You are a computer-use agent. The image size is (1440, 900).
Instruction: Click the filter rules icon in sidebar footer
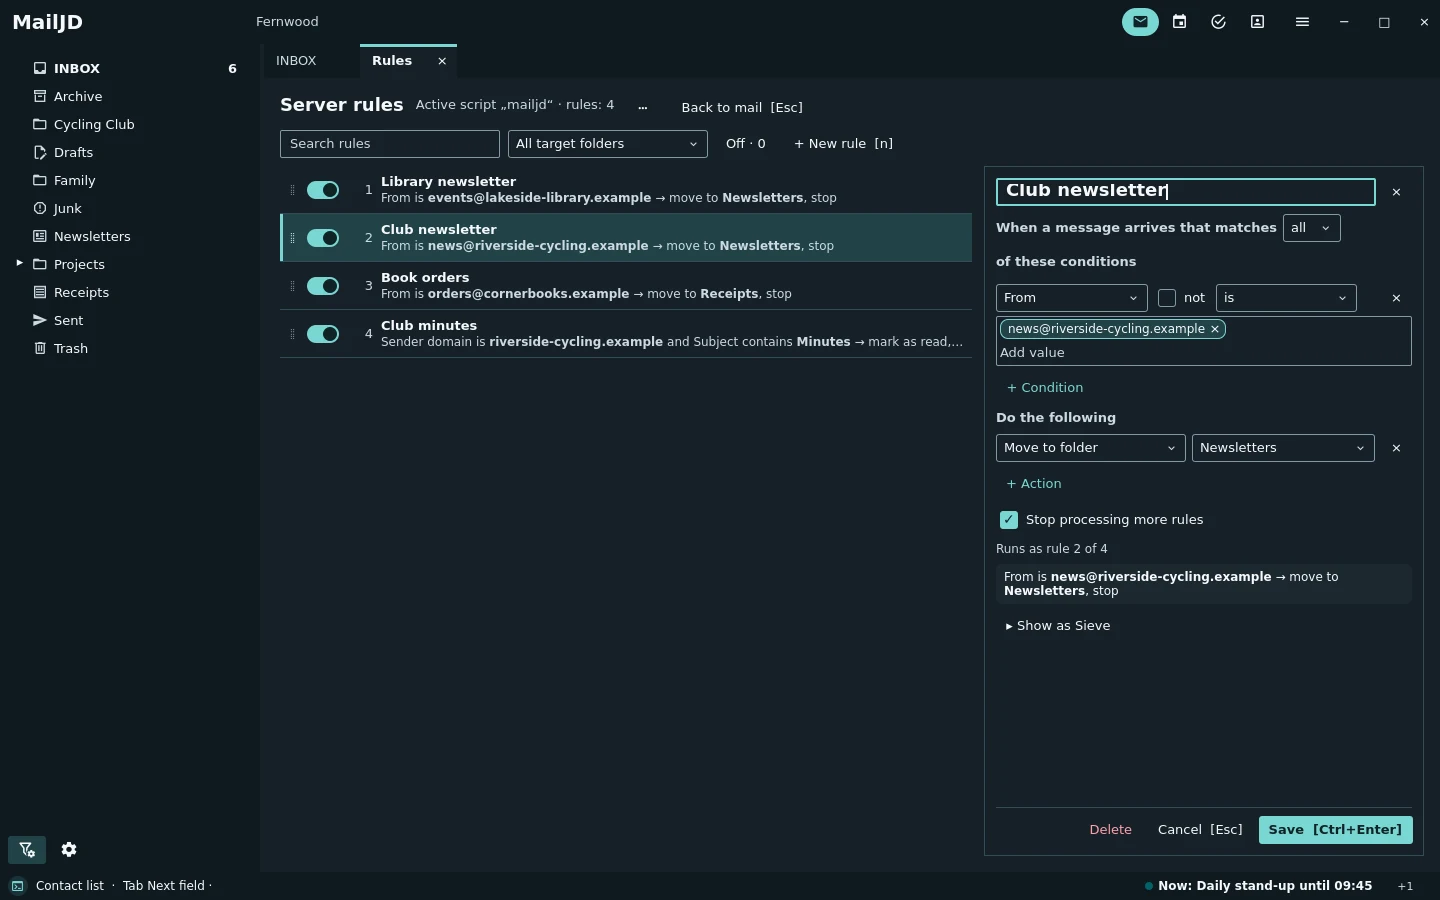coord(27,850)
